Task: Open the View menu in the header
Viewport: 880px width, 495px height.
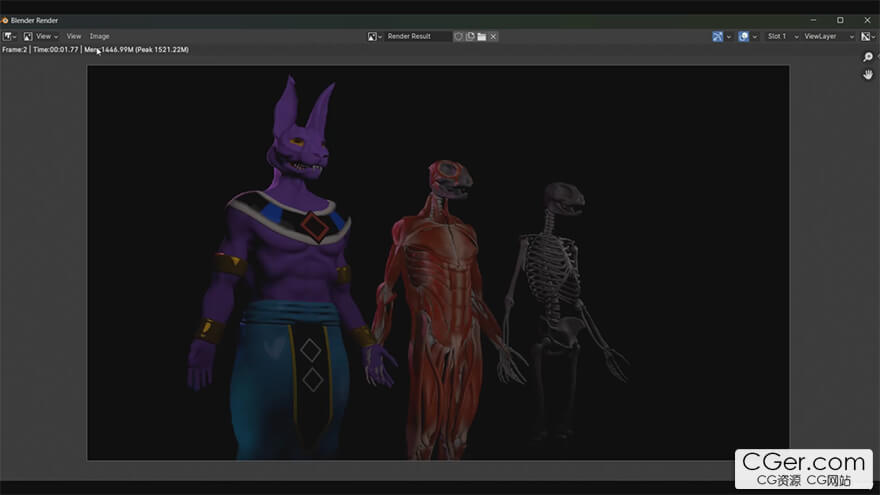Action: [74, 36]
